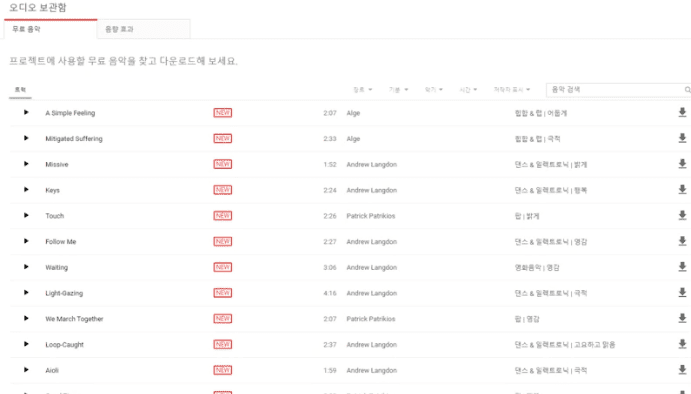
Task: Open the 장르 genre filter dropdown
Action: point(363,89)
